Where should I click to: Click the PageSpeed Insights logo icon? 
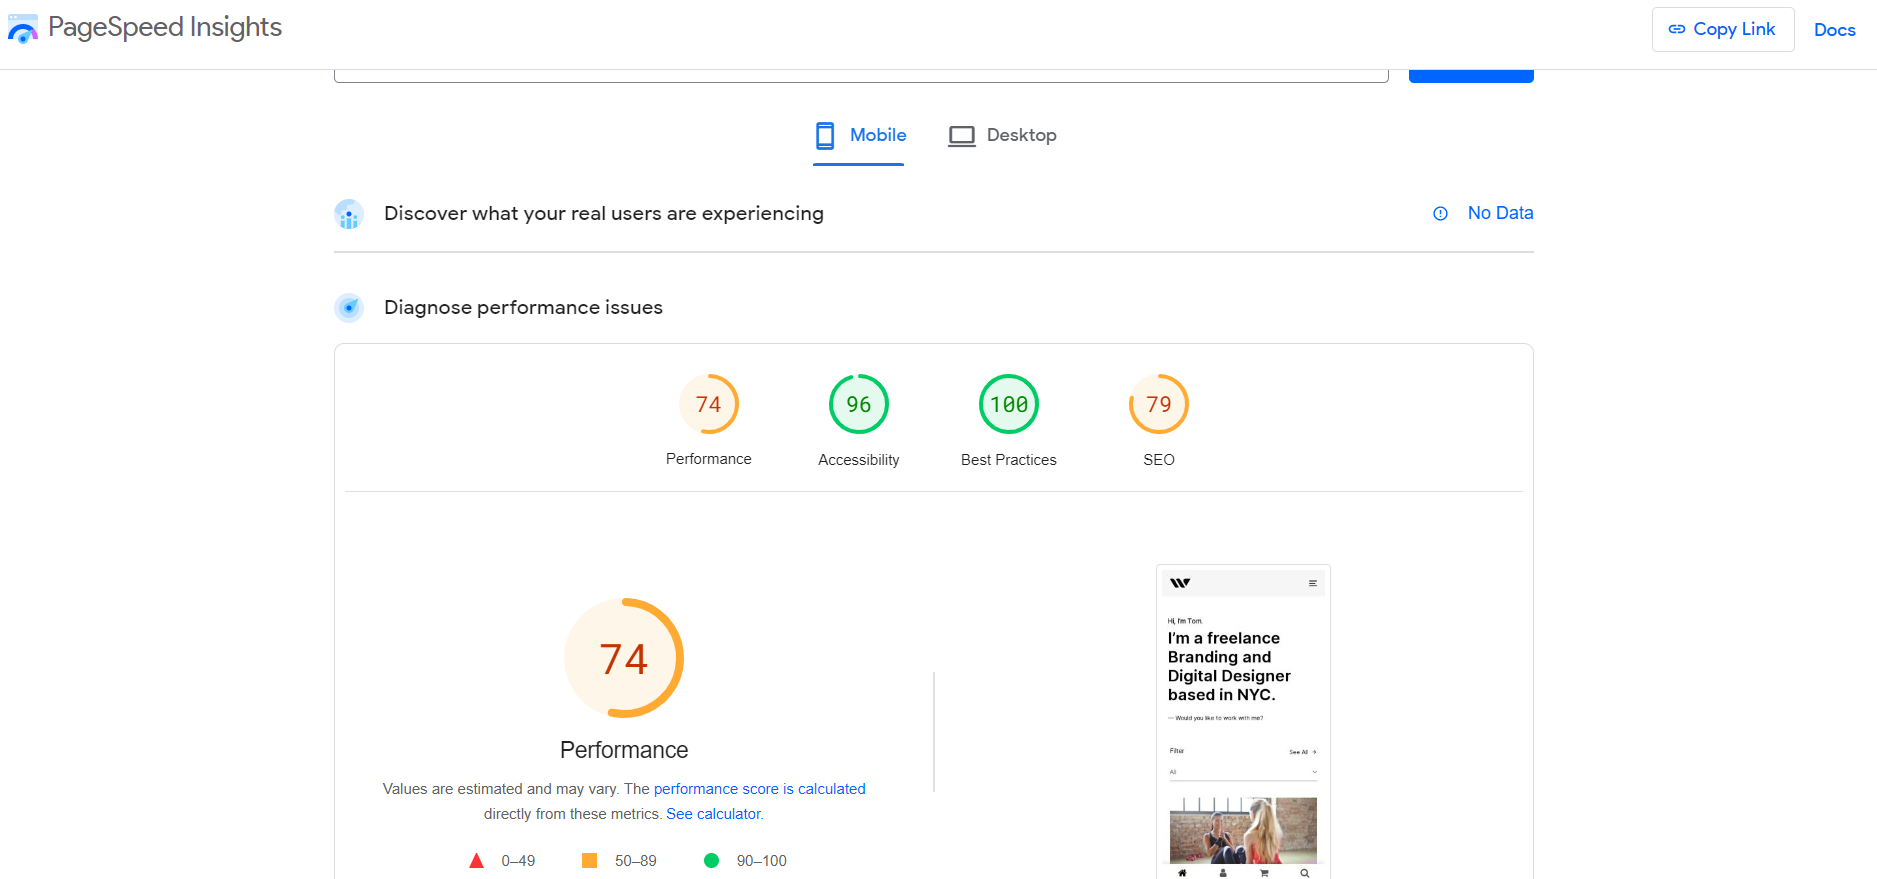point(23,29)
